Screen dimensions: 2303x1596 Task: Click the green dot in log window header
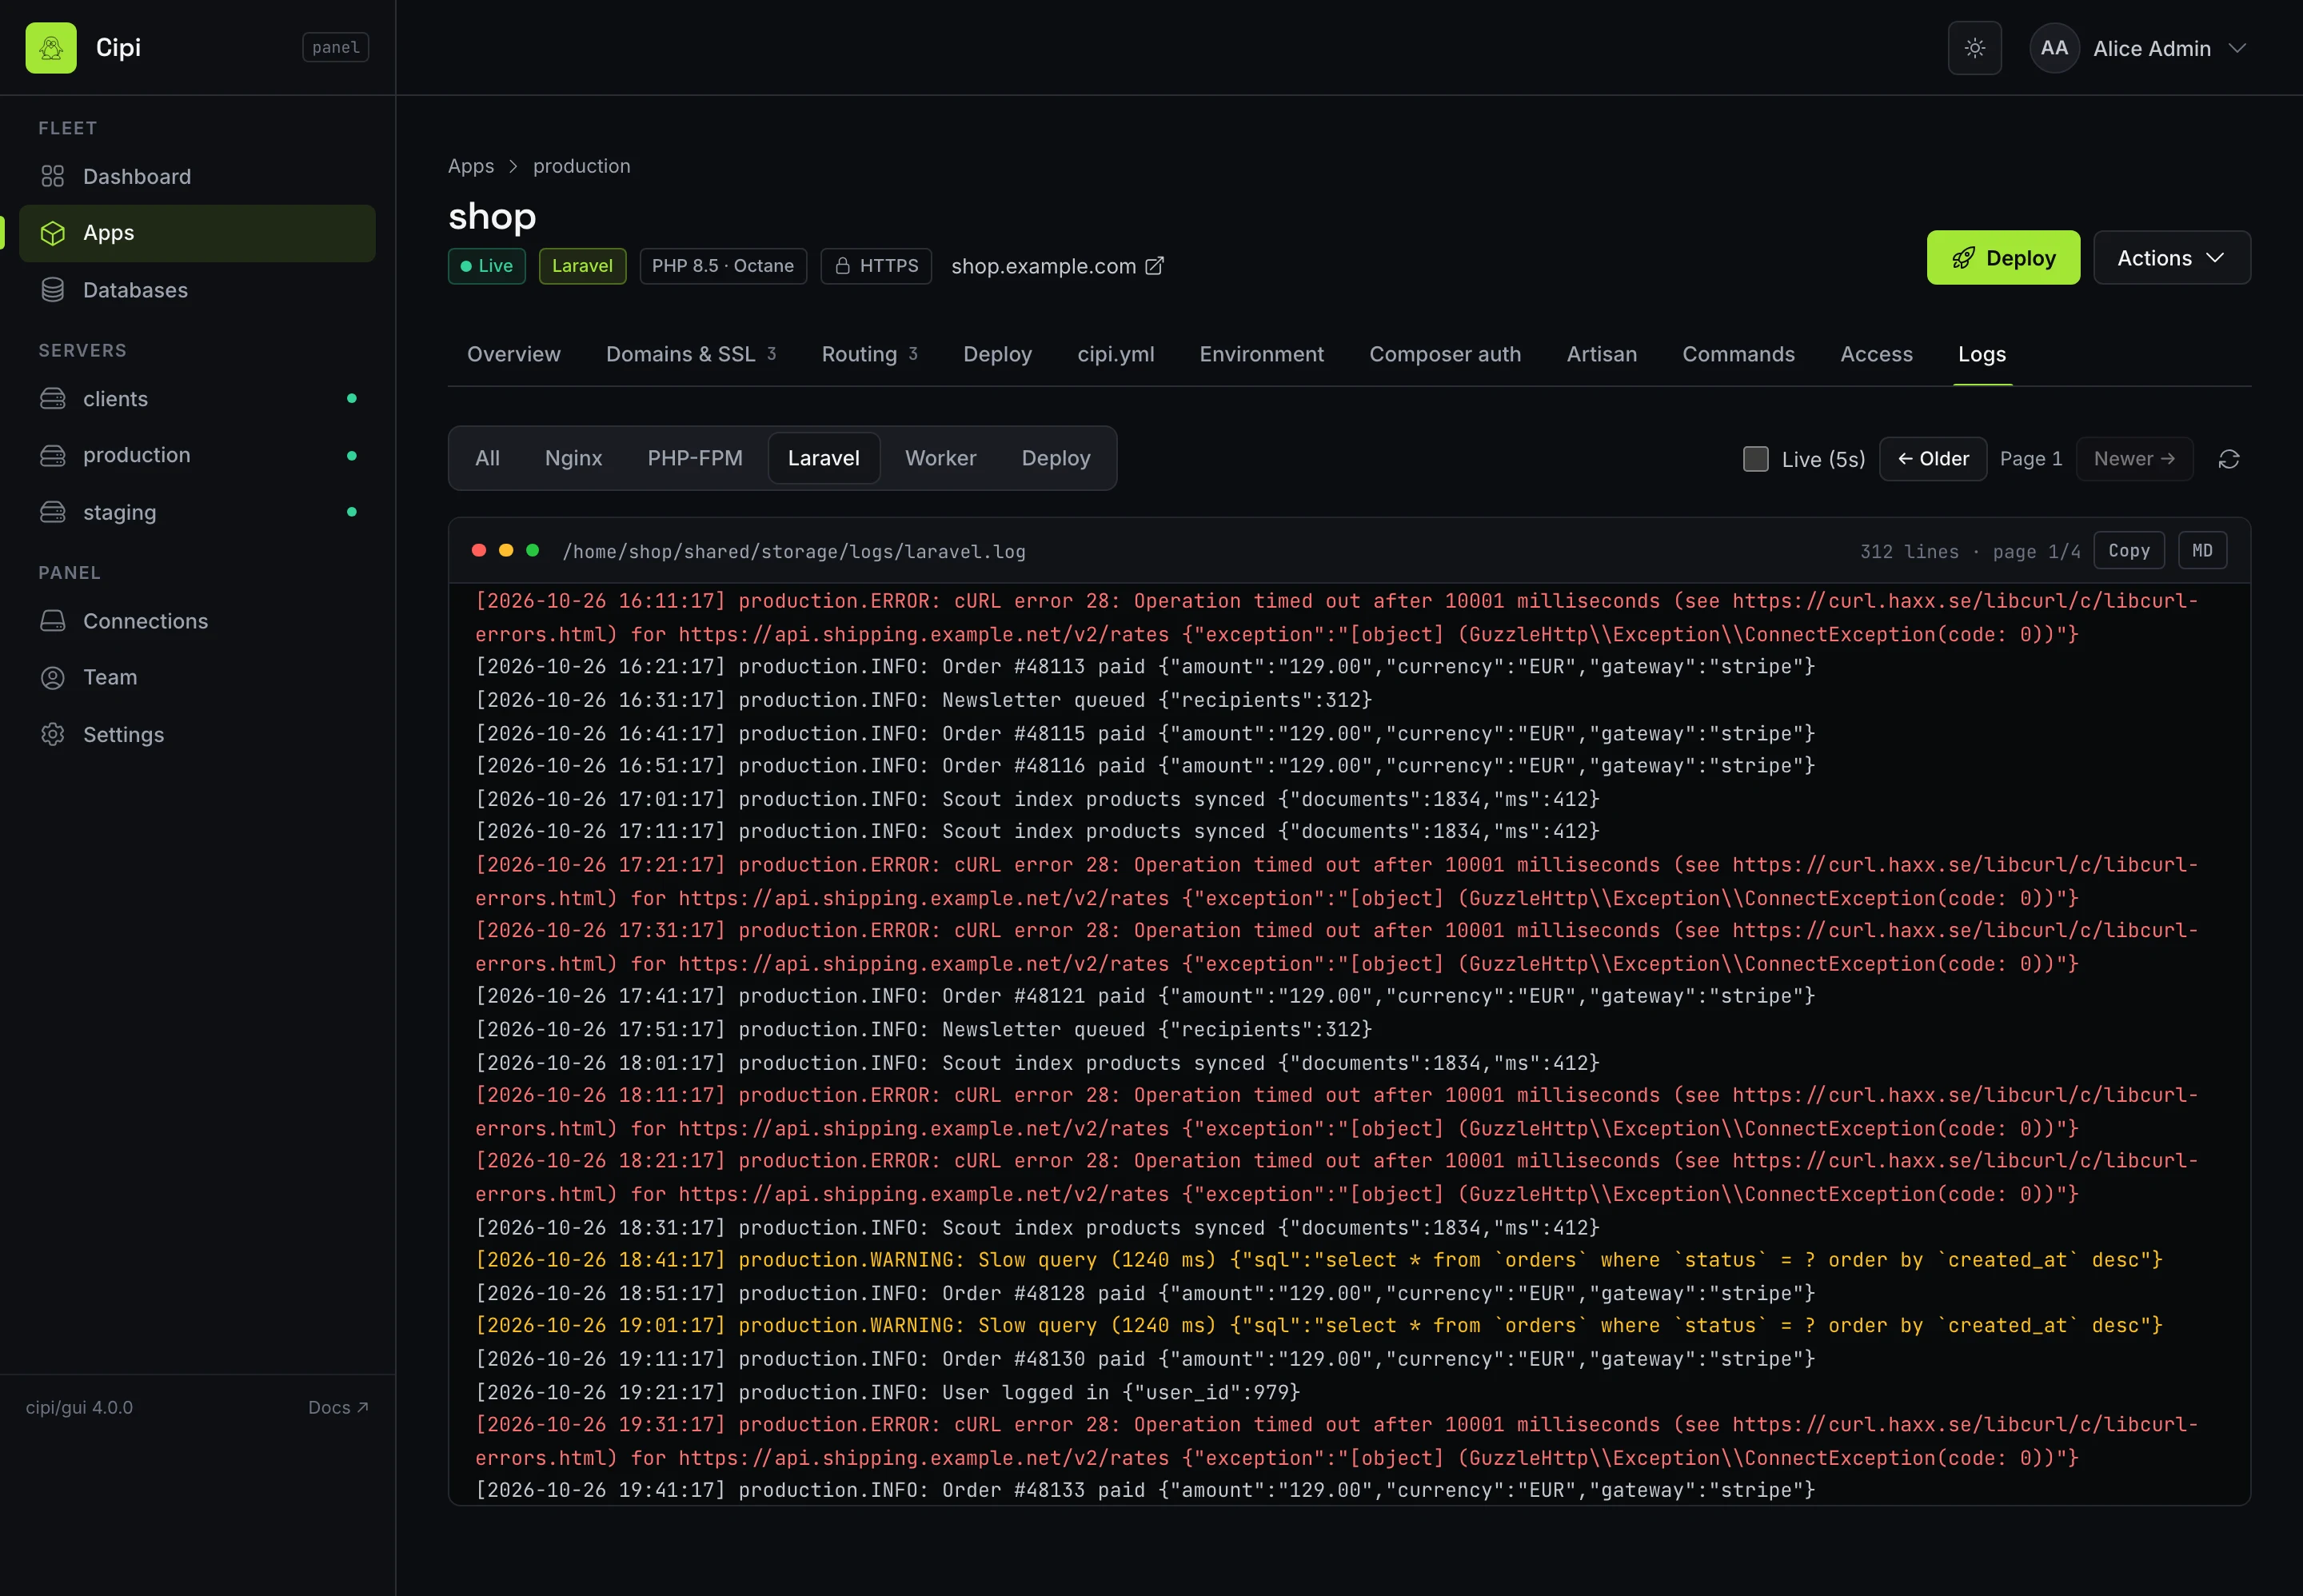click(533, 551)
